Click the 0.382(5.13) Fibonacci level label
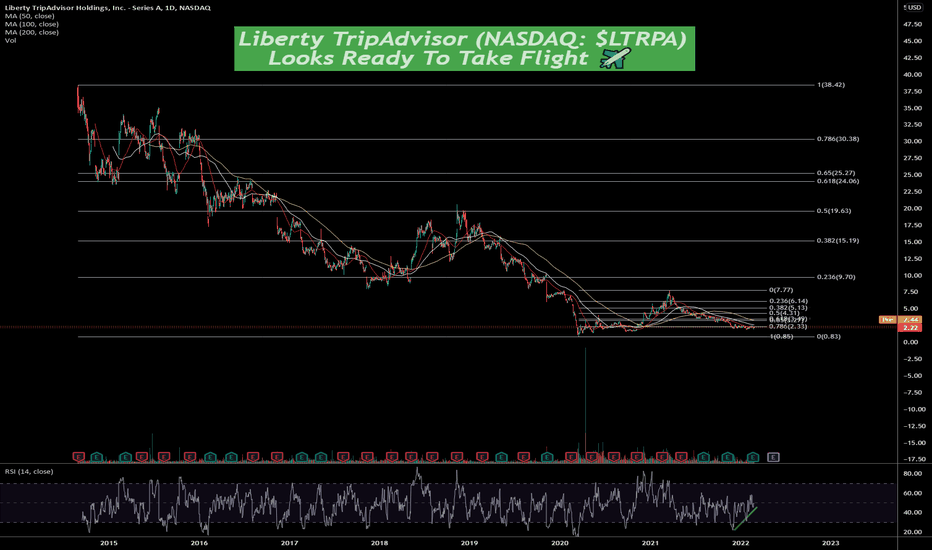This screenshot has width=932, height=550. coord(788,307)
